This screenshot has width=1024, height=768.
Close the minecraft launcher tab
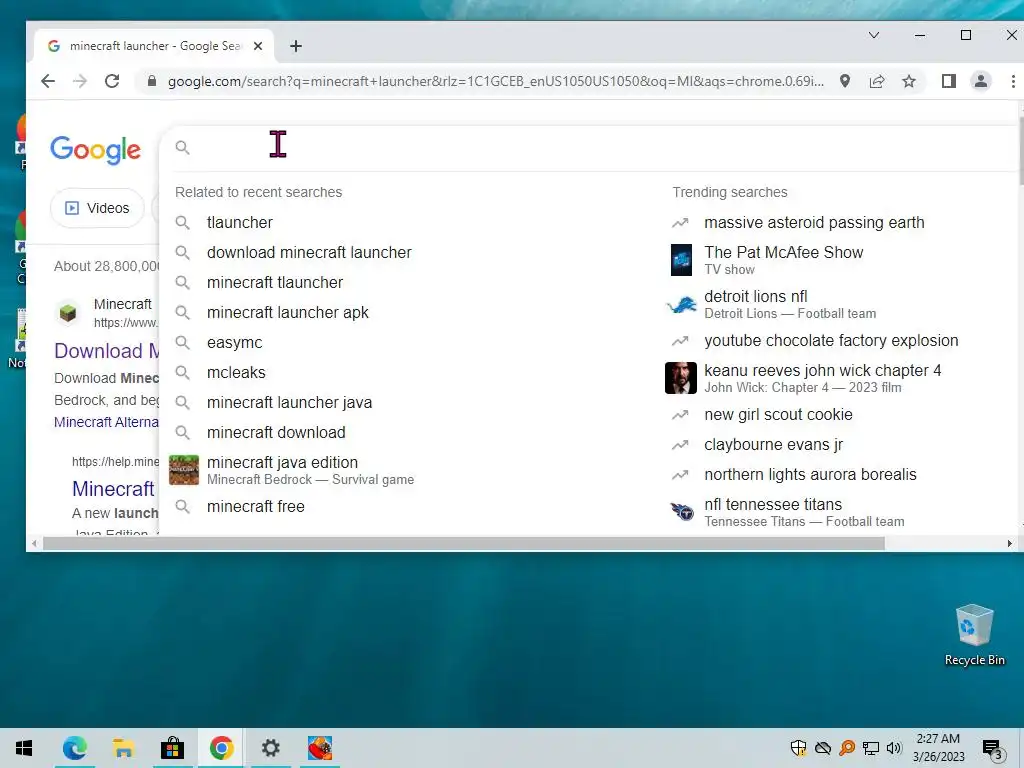click(x=258, y=46)
